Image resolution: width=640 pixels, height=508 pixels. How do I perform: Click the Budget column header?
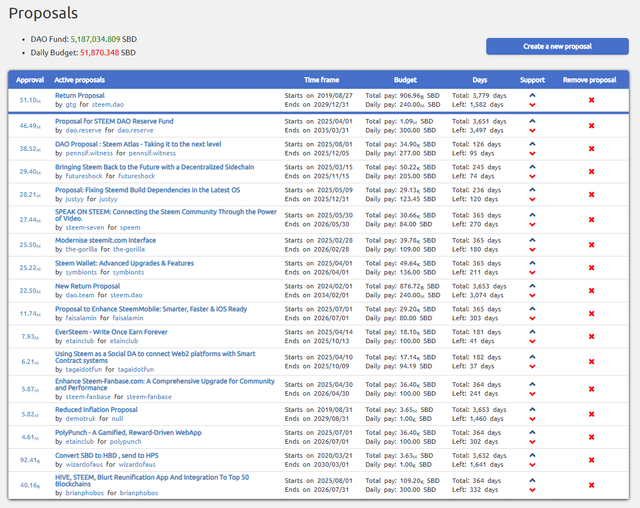[x=405, y=80]
